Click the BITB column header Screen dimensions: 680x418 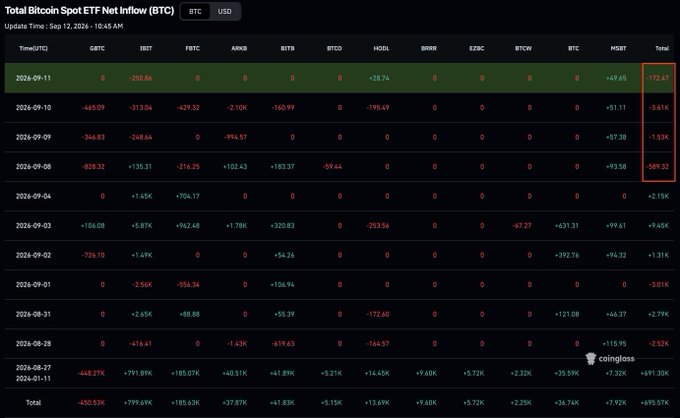pyautogui.click(x=288, y=48)
